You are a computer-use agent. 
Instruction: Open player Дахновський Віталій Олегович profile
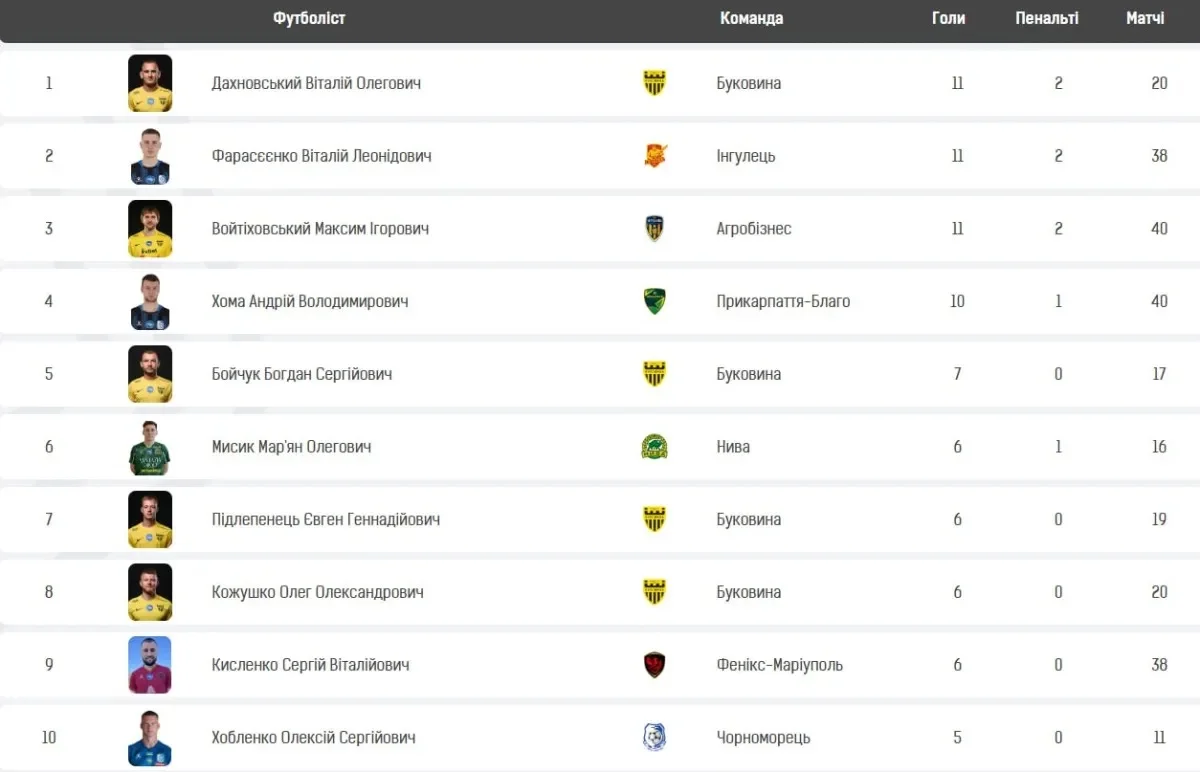pos(316,83)
